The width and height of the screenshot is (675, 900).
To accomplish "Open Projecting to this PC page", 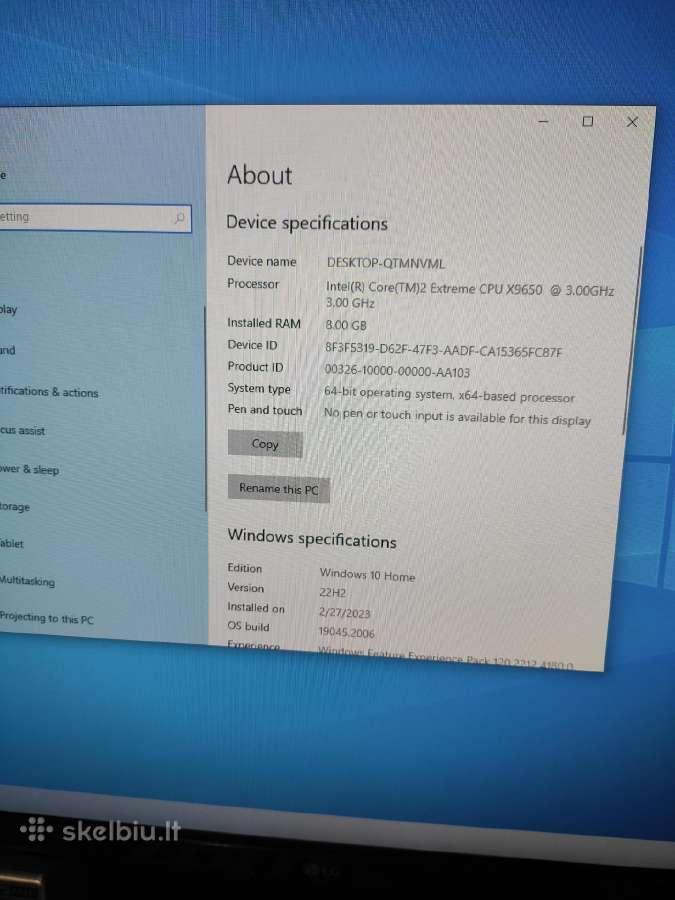I will tap(46, 618).
